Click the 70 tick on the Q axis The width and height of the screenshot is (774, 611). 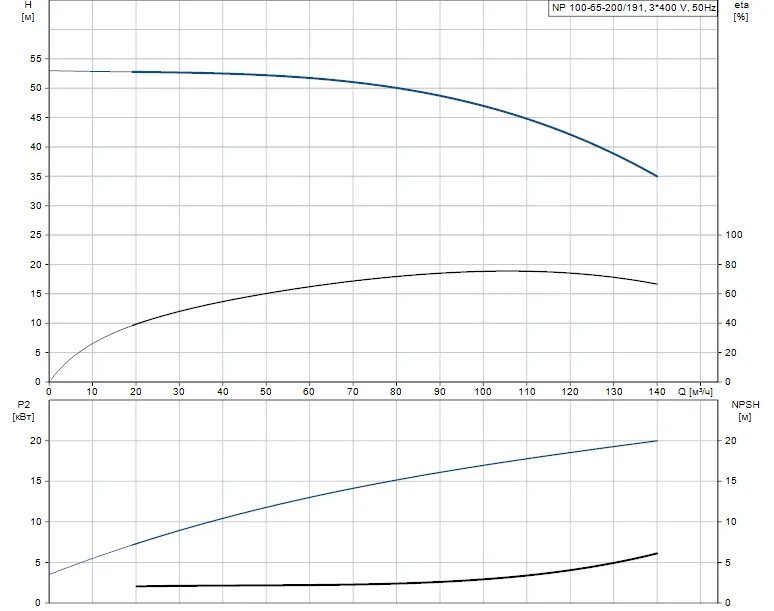[x=352, y=391]
